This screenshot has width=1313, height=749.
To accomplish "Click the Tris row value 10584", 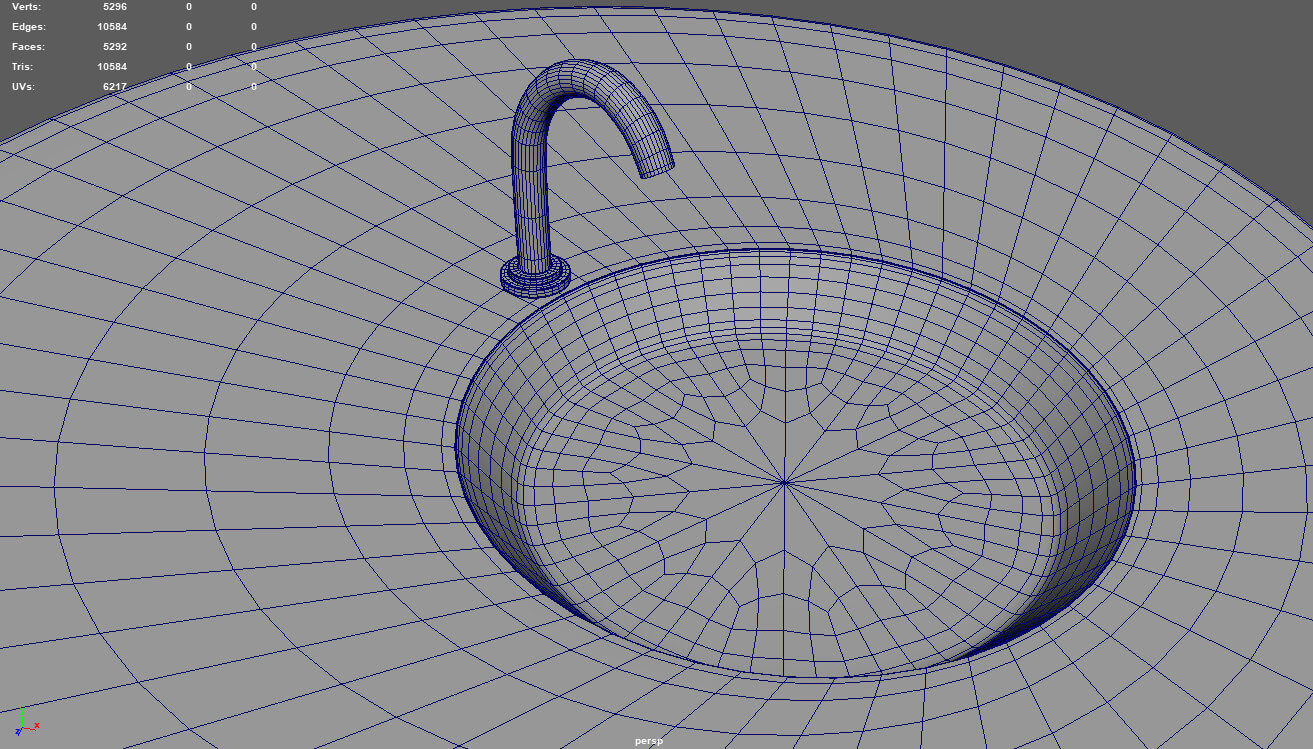I will pyautogui.click(x=112, y=67).
